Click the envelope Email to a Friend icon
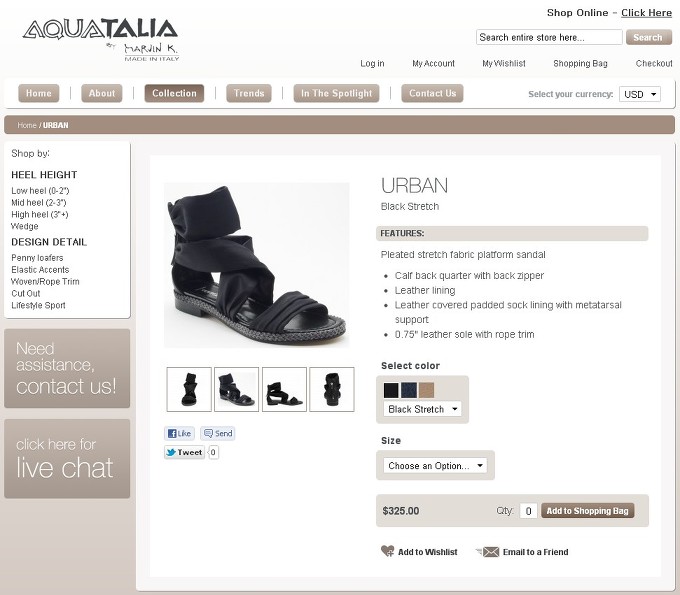Viewport: 680px width, 595px height. (x=490, y=552)
